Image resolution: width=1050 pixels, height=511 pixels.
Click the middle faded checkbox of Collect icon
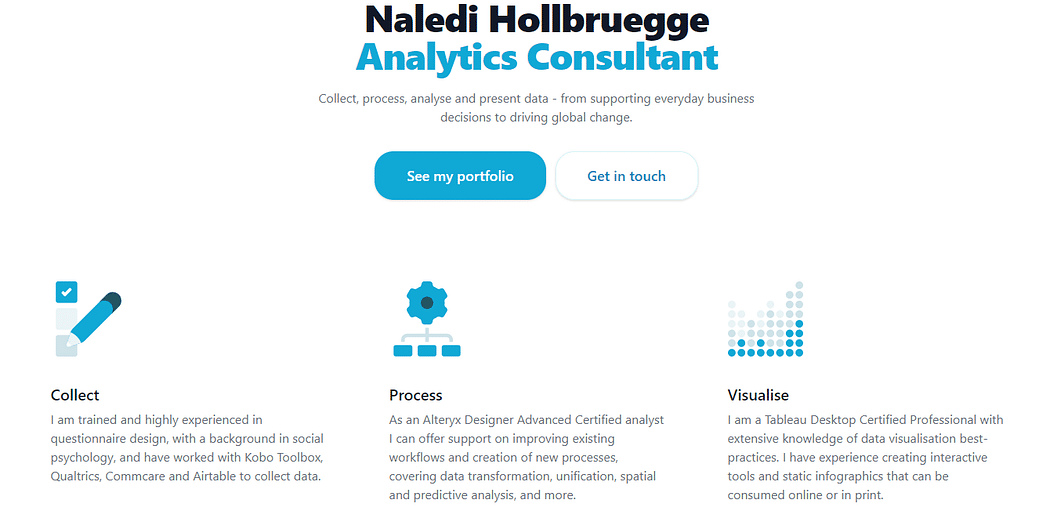pyautogui.click(x=66, y=319)
